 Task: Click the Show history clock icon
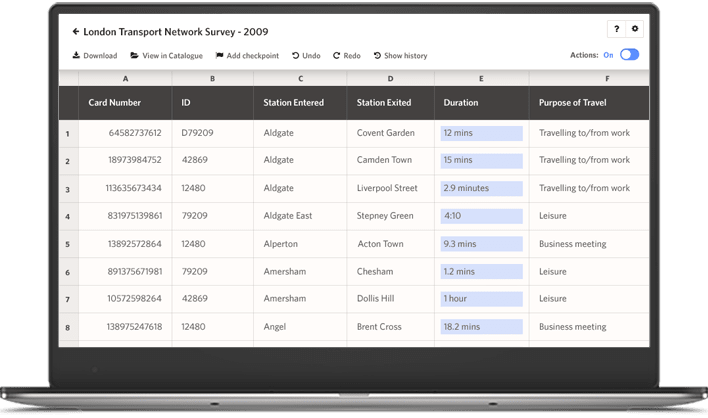pyautogui.click(x=377, y=56)
